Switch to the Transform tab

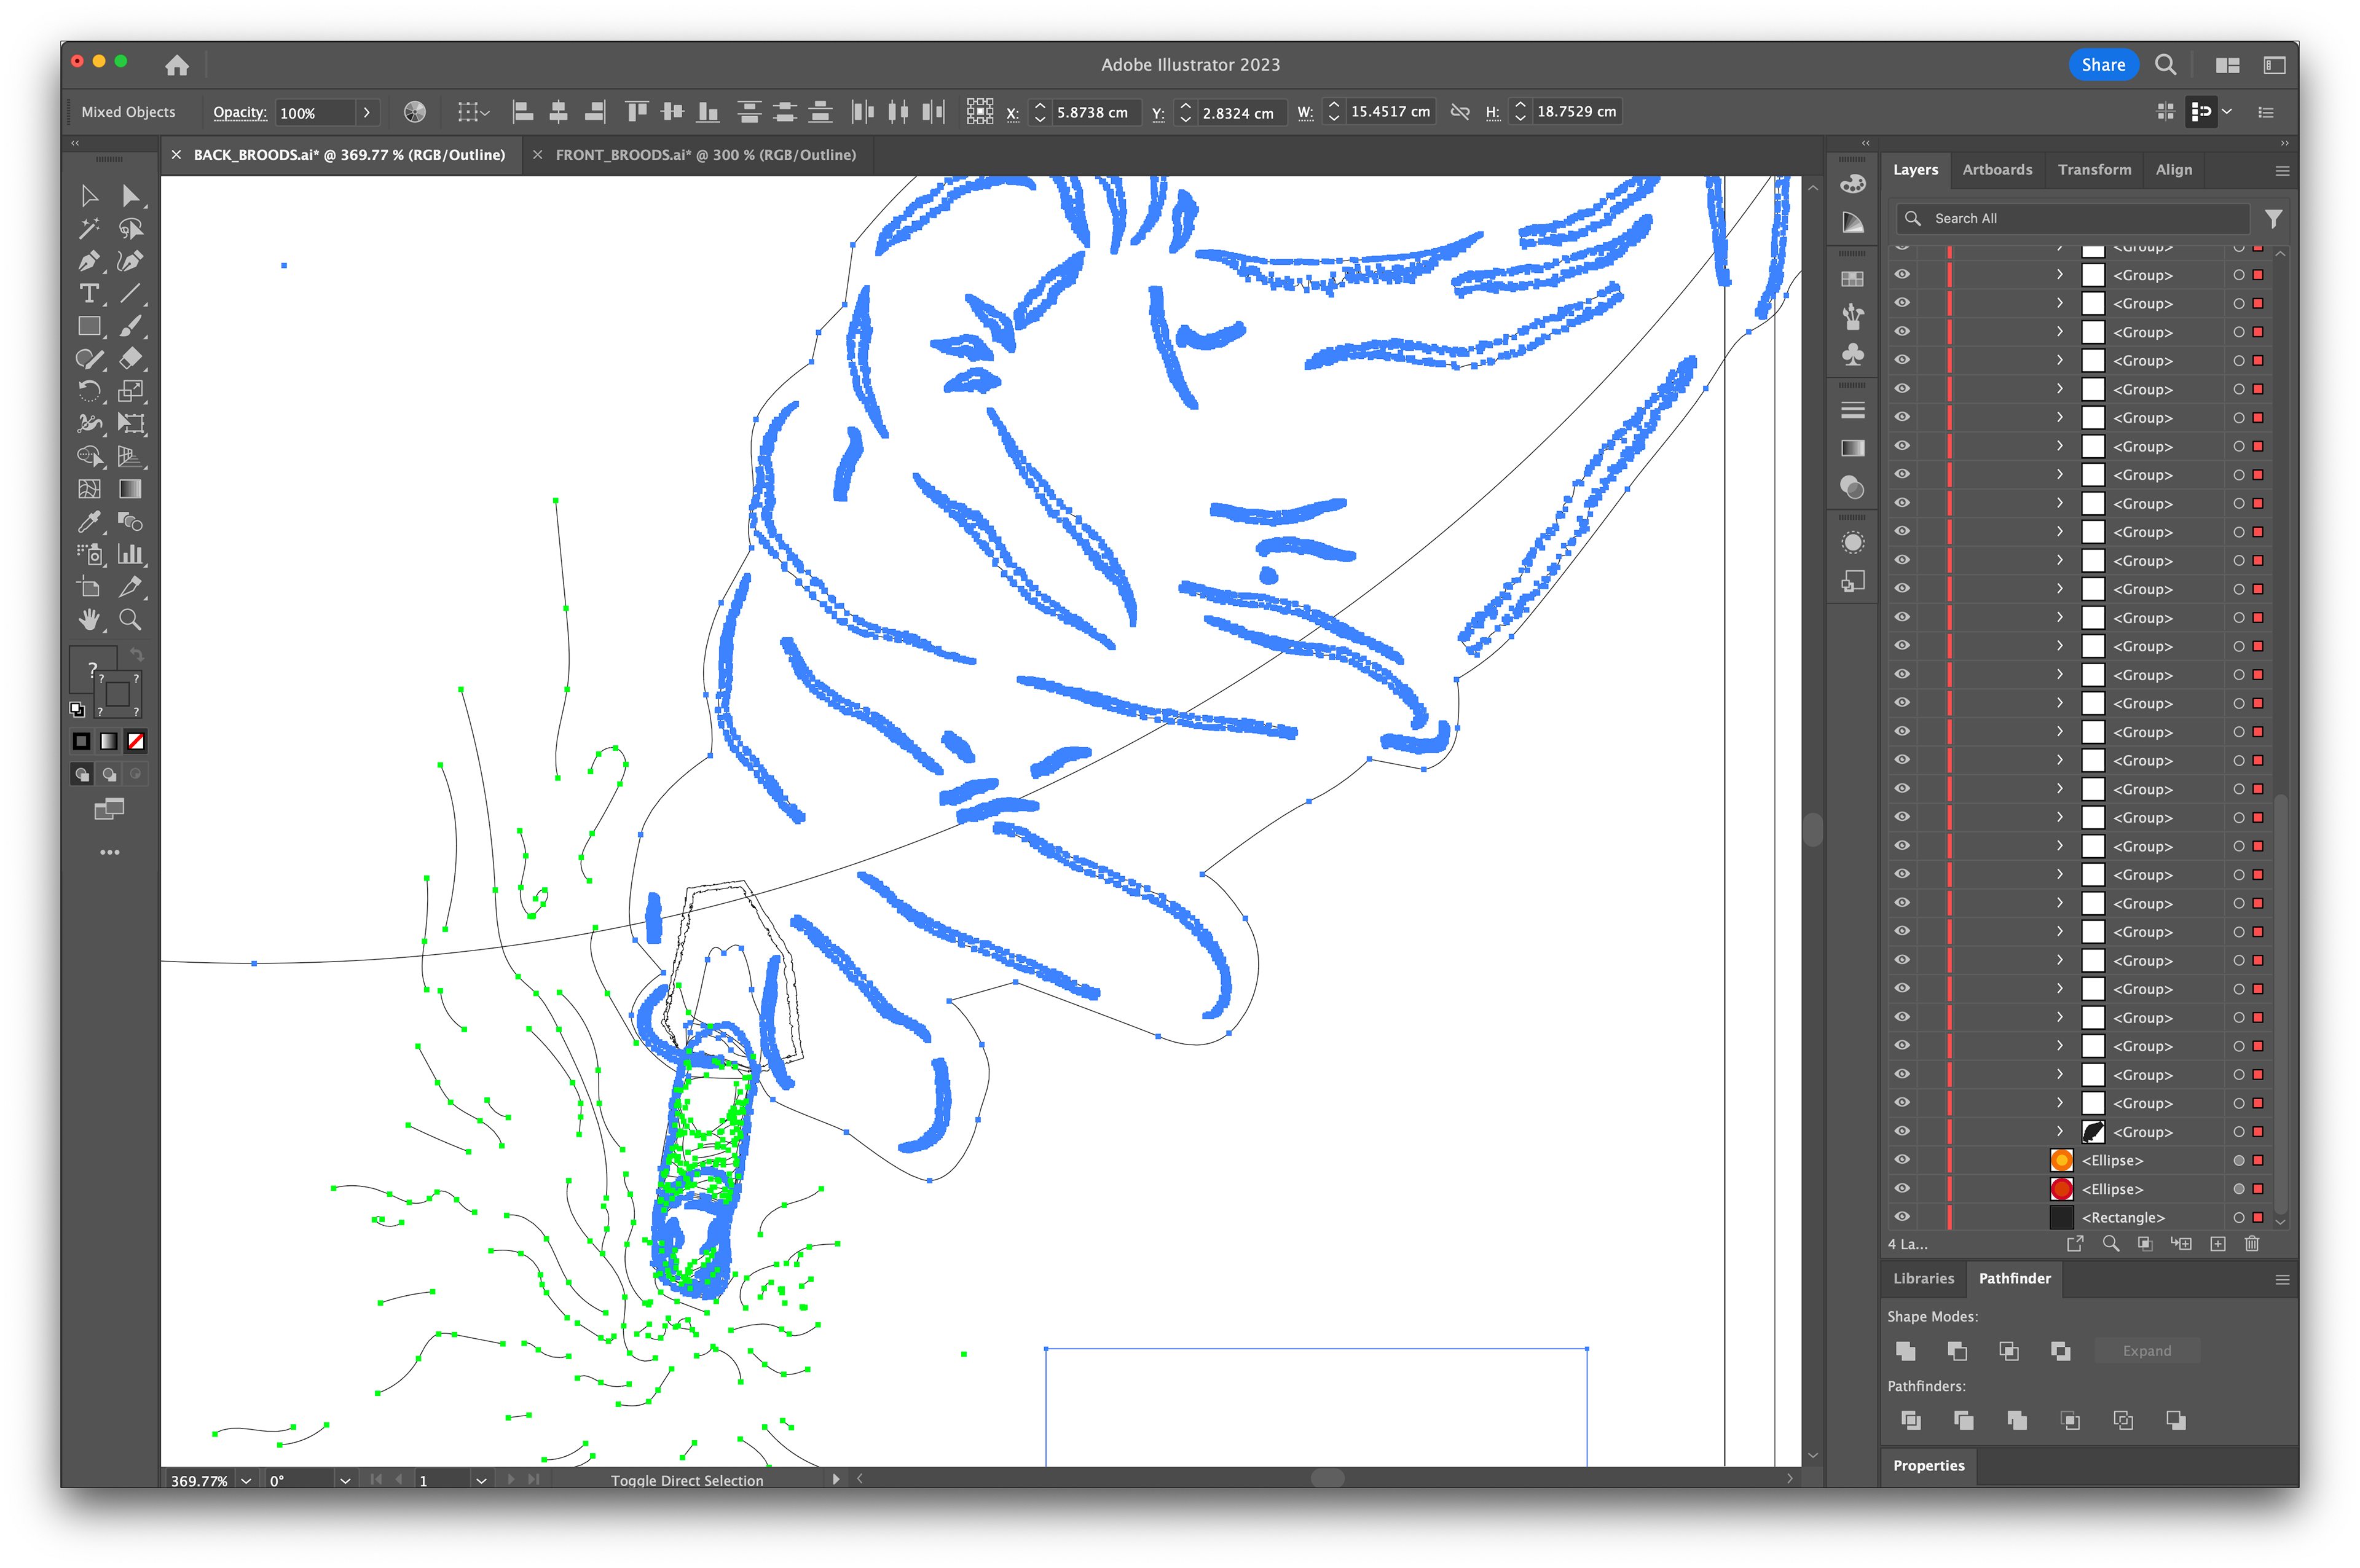(x=2094, y=170)
